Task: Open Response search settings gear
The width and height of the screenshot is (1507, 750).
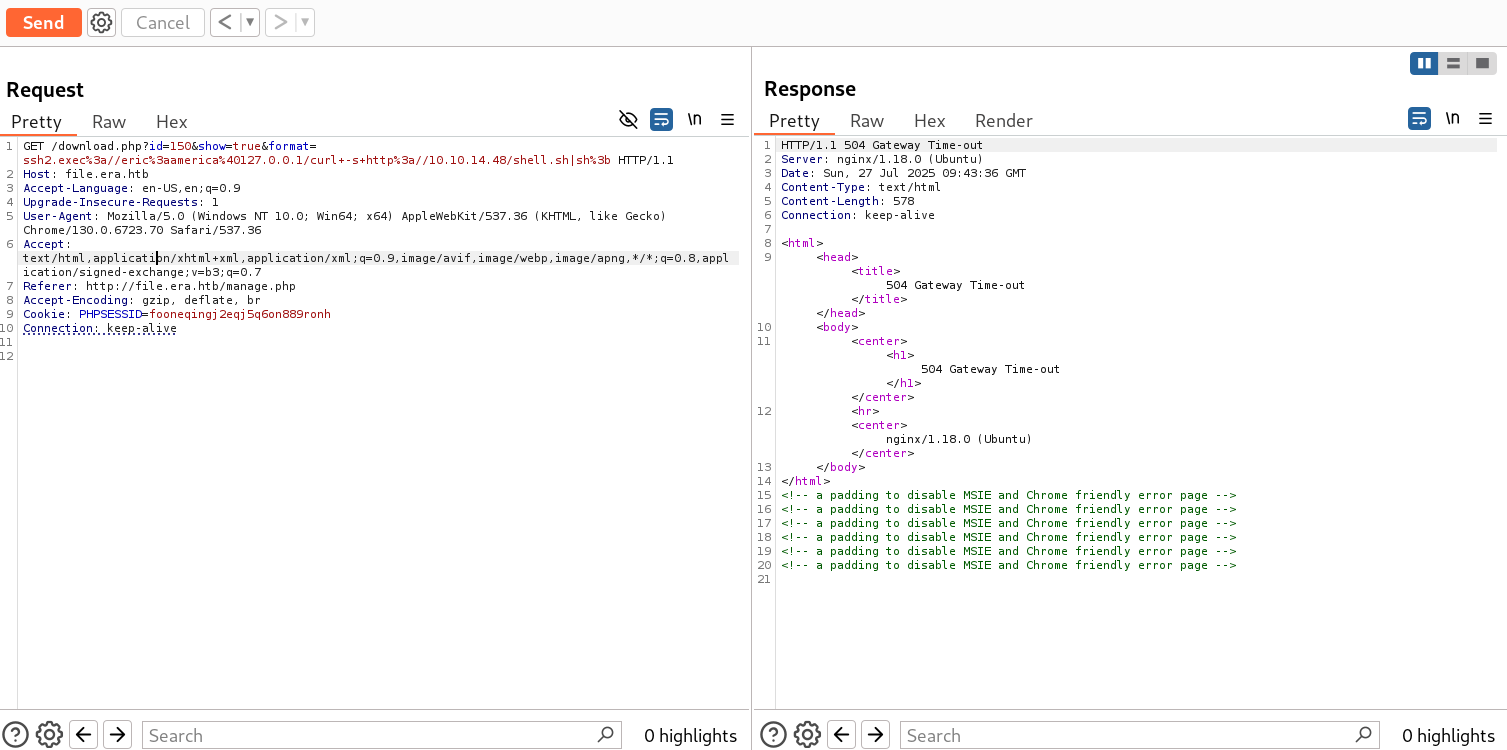Action: [807, 735]
